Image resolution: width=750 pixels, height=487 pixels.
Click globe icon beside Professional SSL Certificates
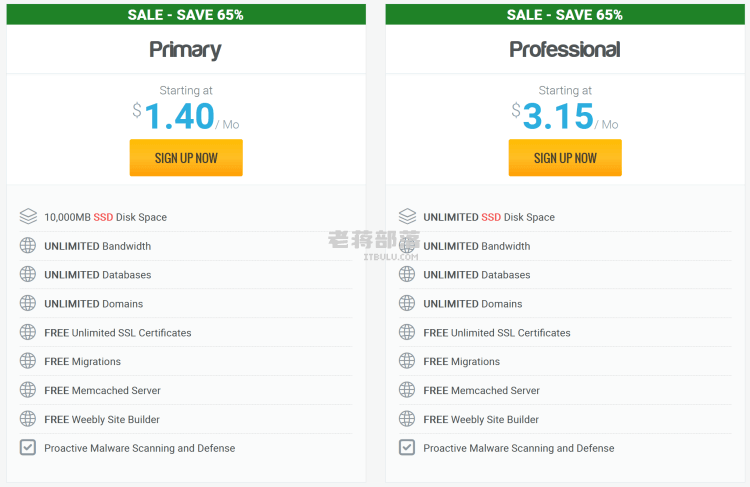pos(407,332)
